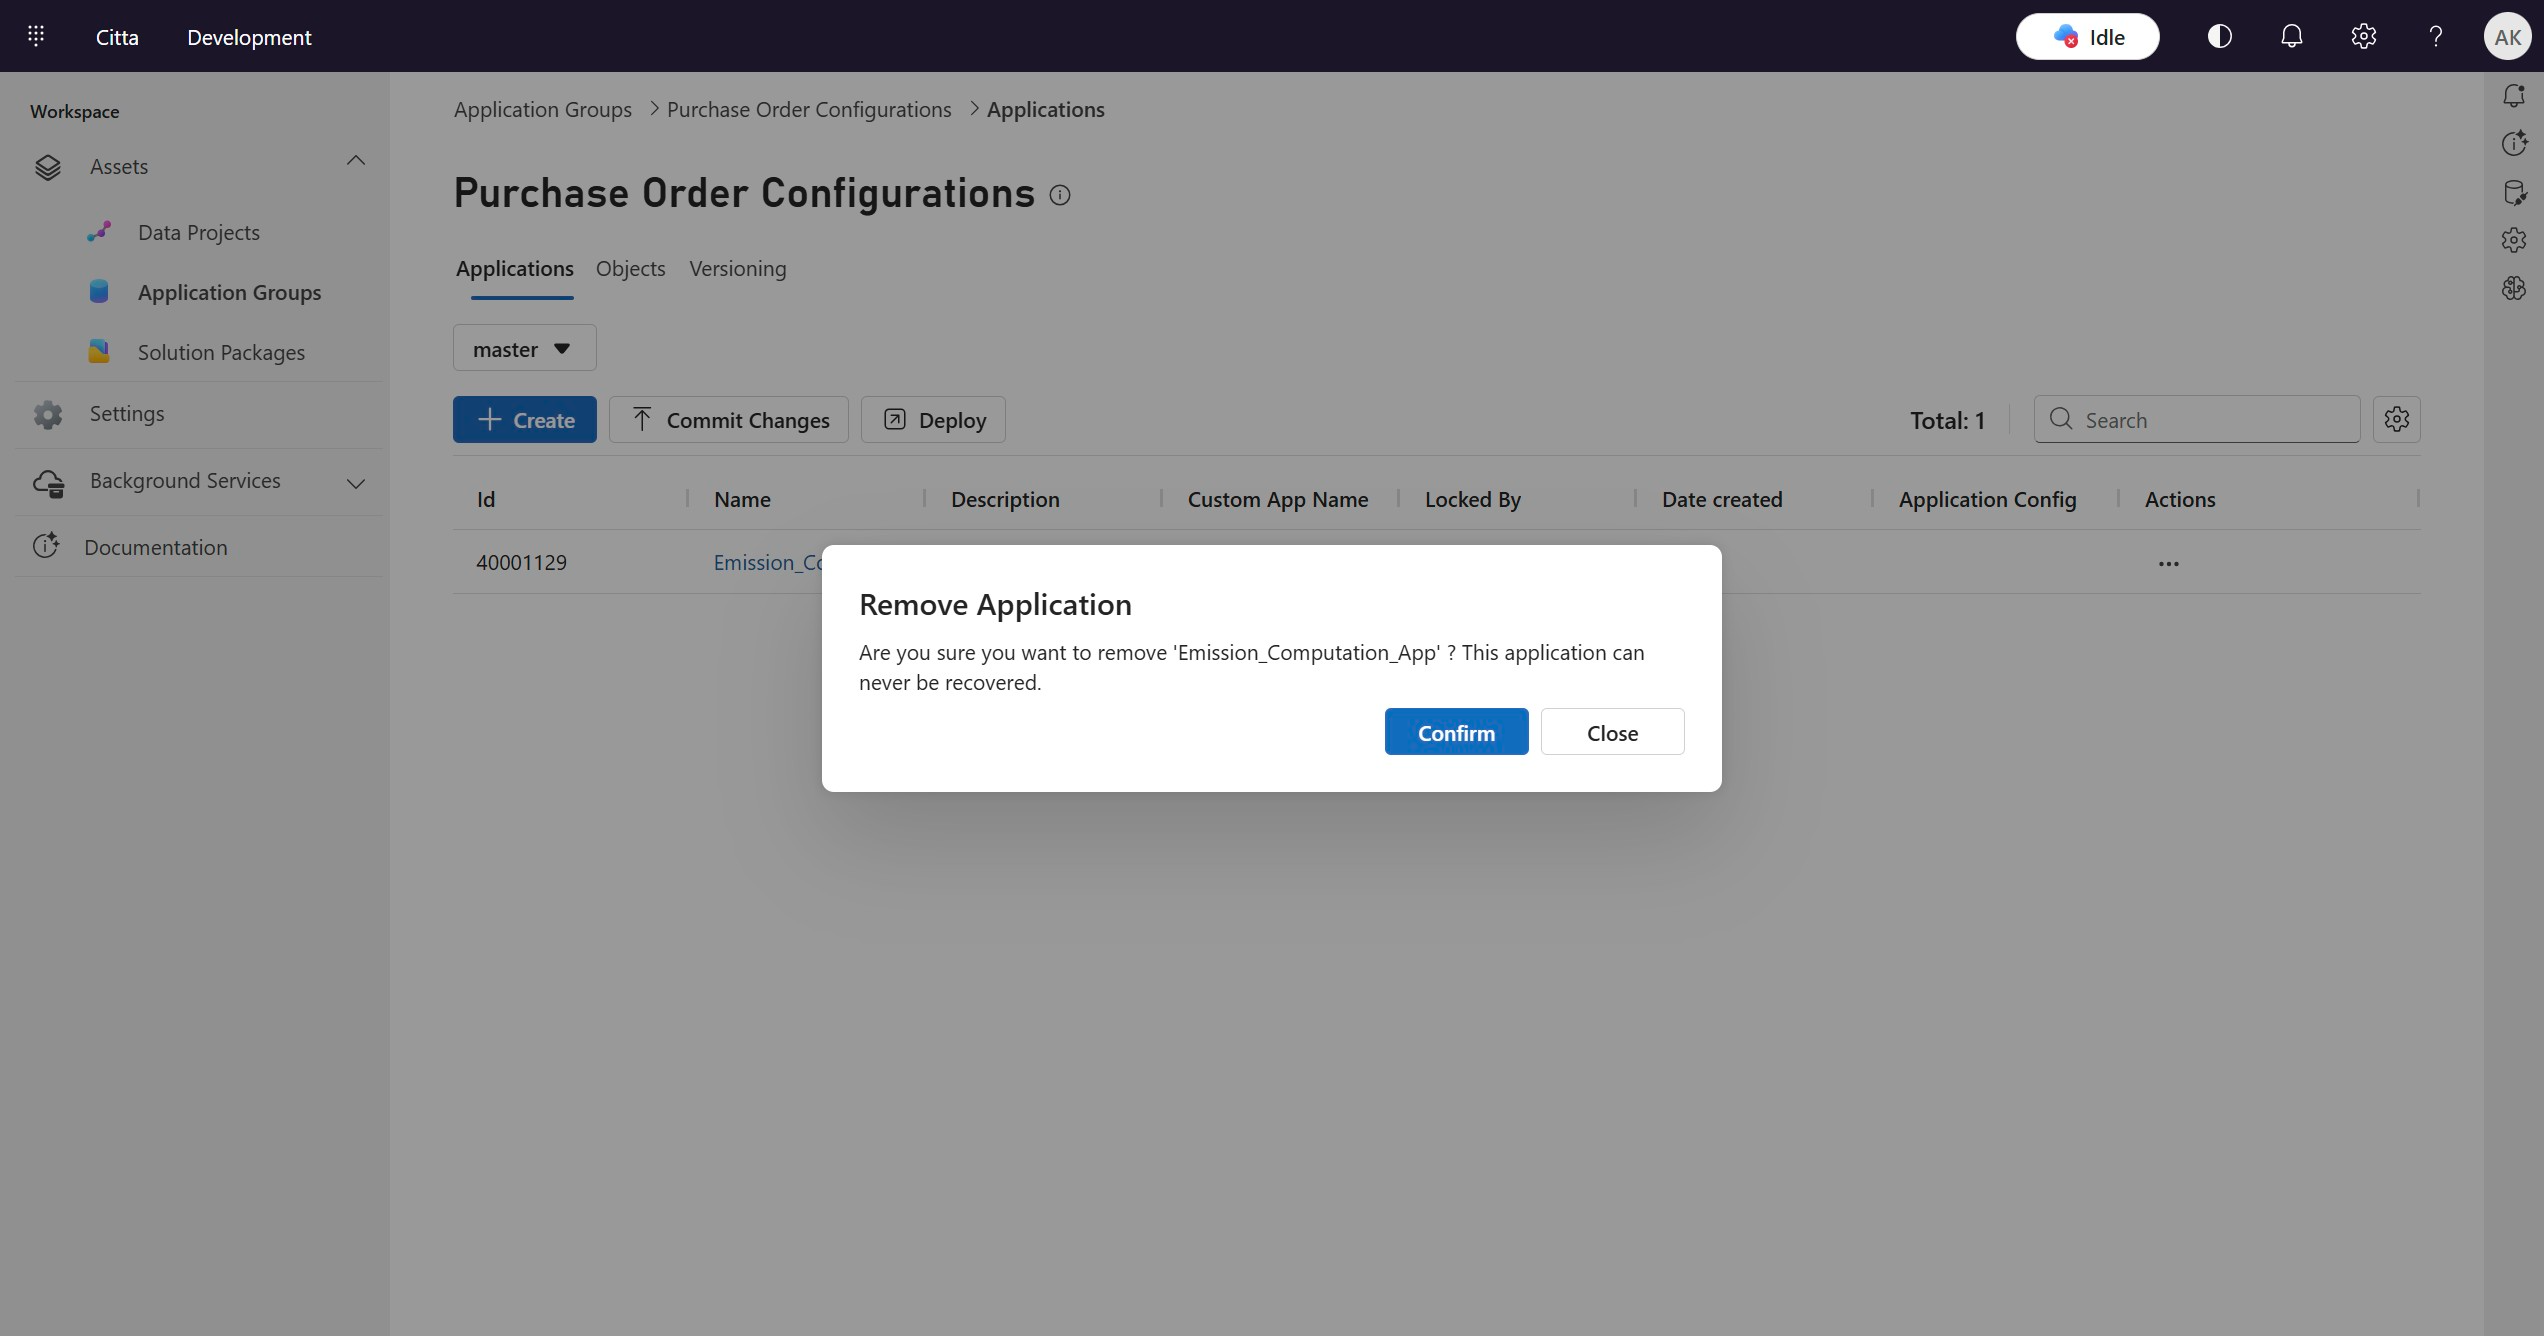The height and width of the screenshot is (1336, 2544).
Task: Expand Background Services section
Action: point(355,483)
